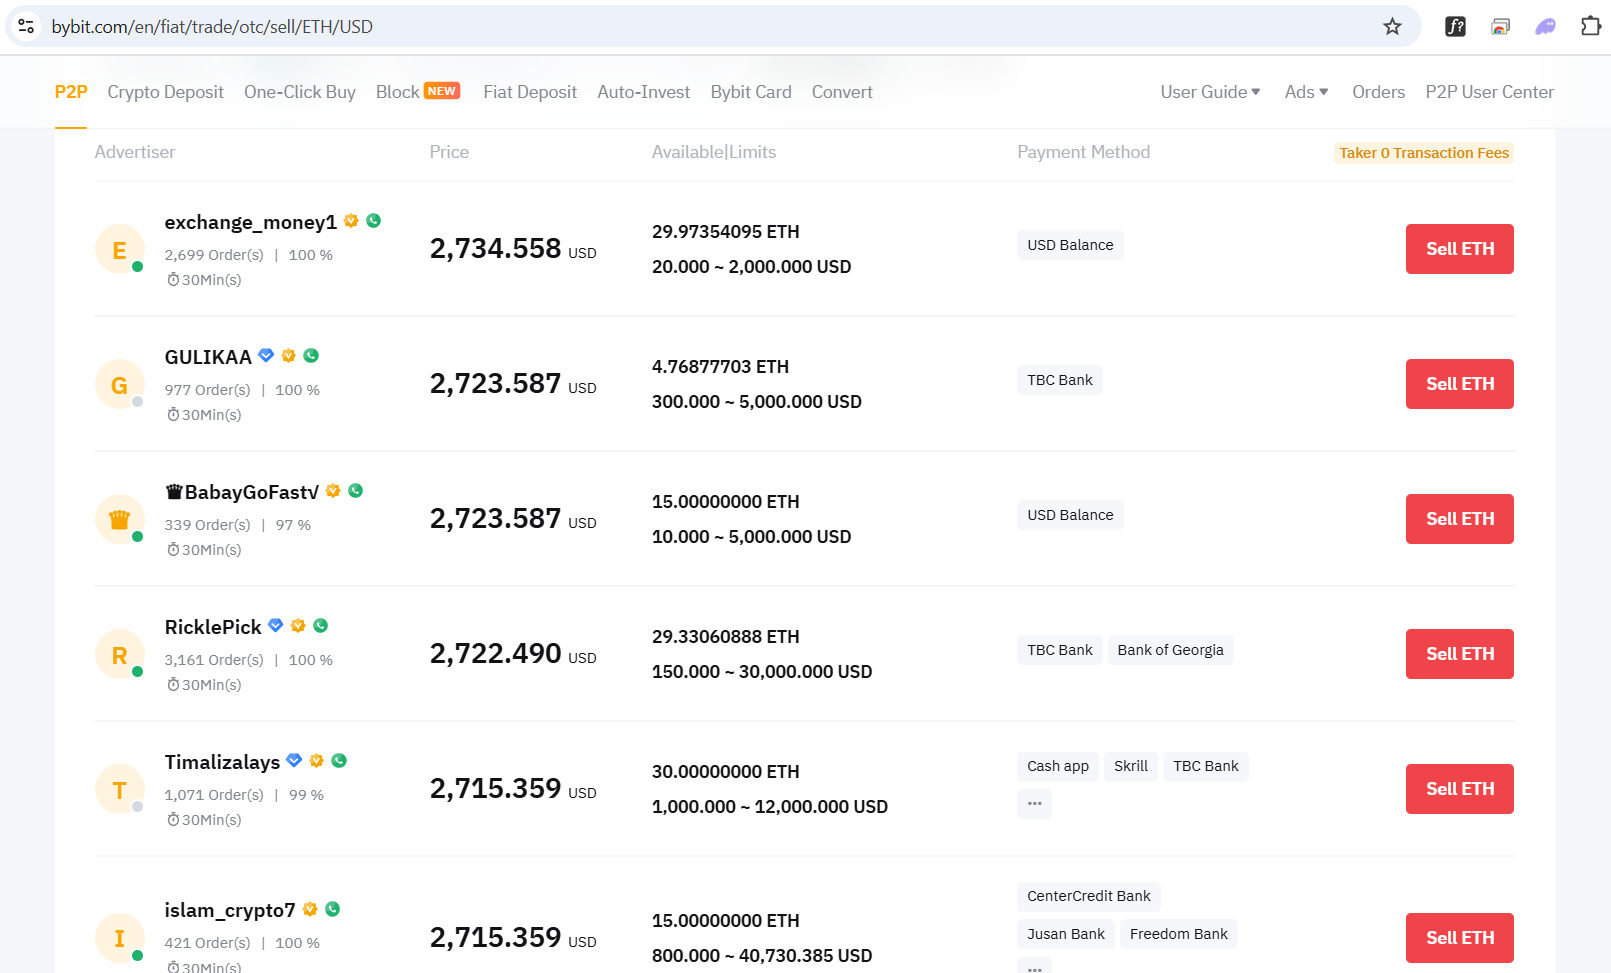The width and height of the screenshot is (1611, 973).
Task: Go to Orders page
Action: point(1378,92)
